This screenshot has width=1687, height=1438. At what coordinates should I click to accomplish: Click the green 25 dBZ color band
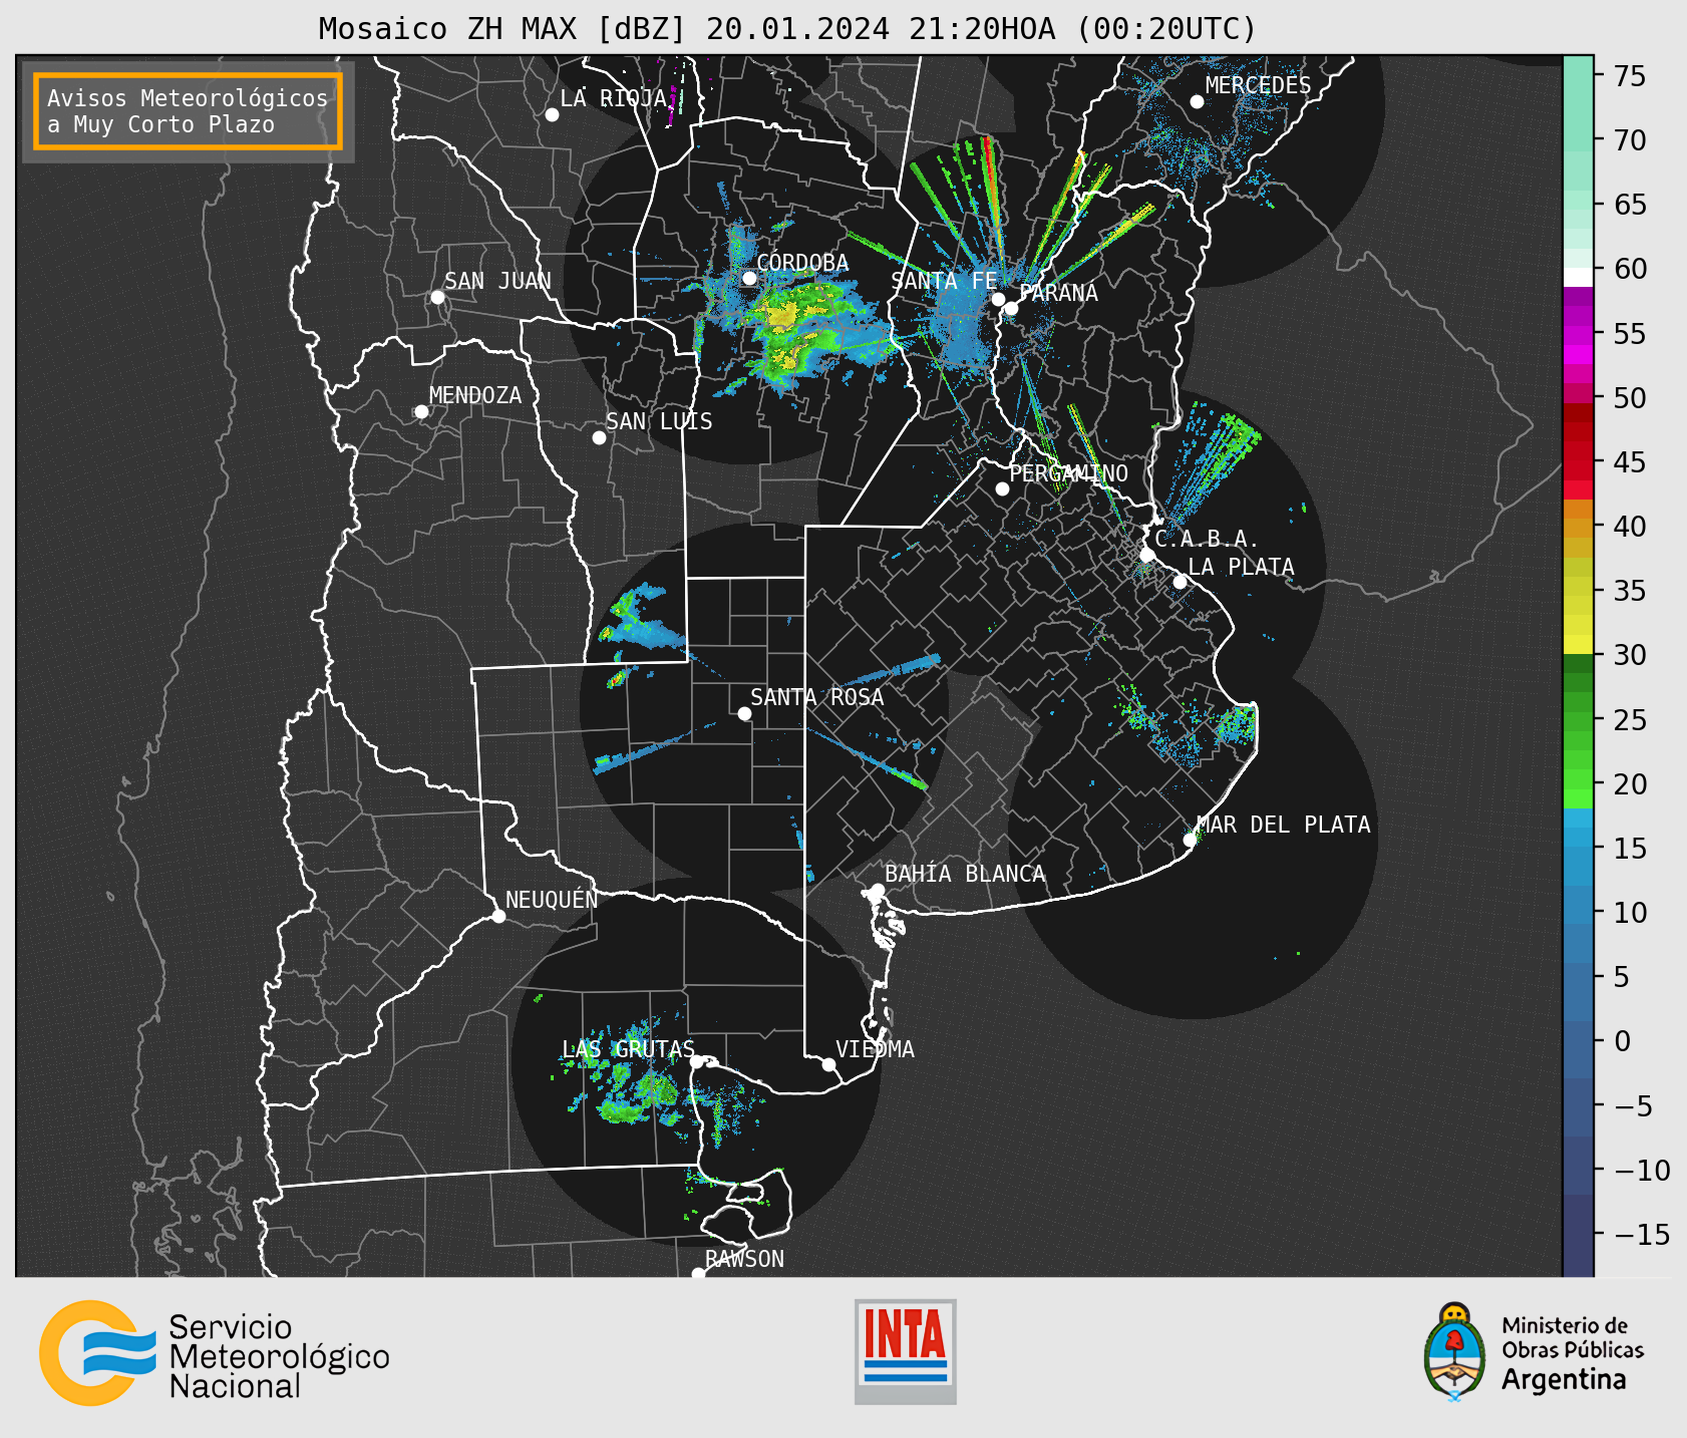point(1578,719)
